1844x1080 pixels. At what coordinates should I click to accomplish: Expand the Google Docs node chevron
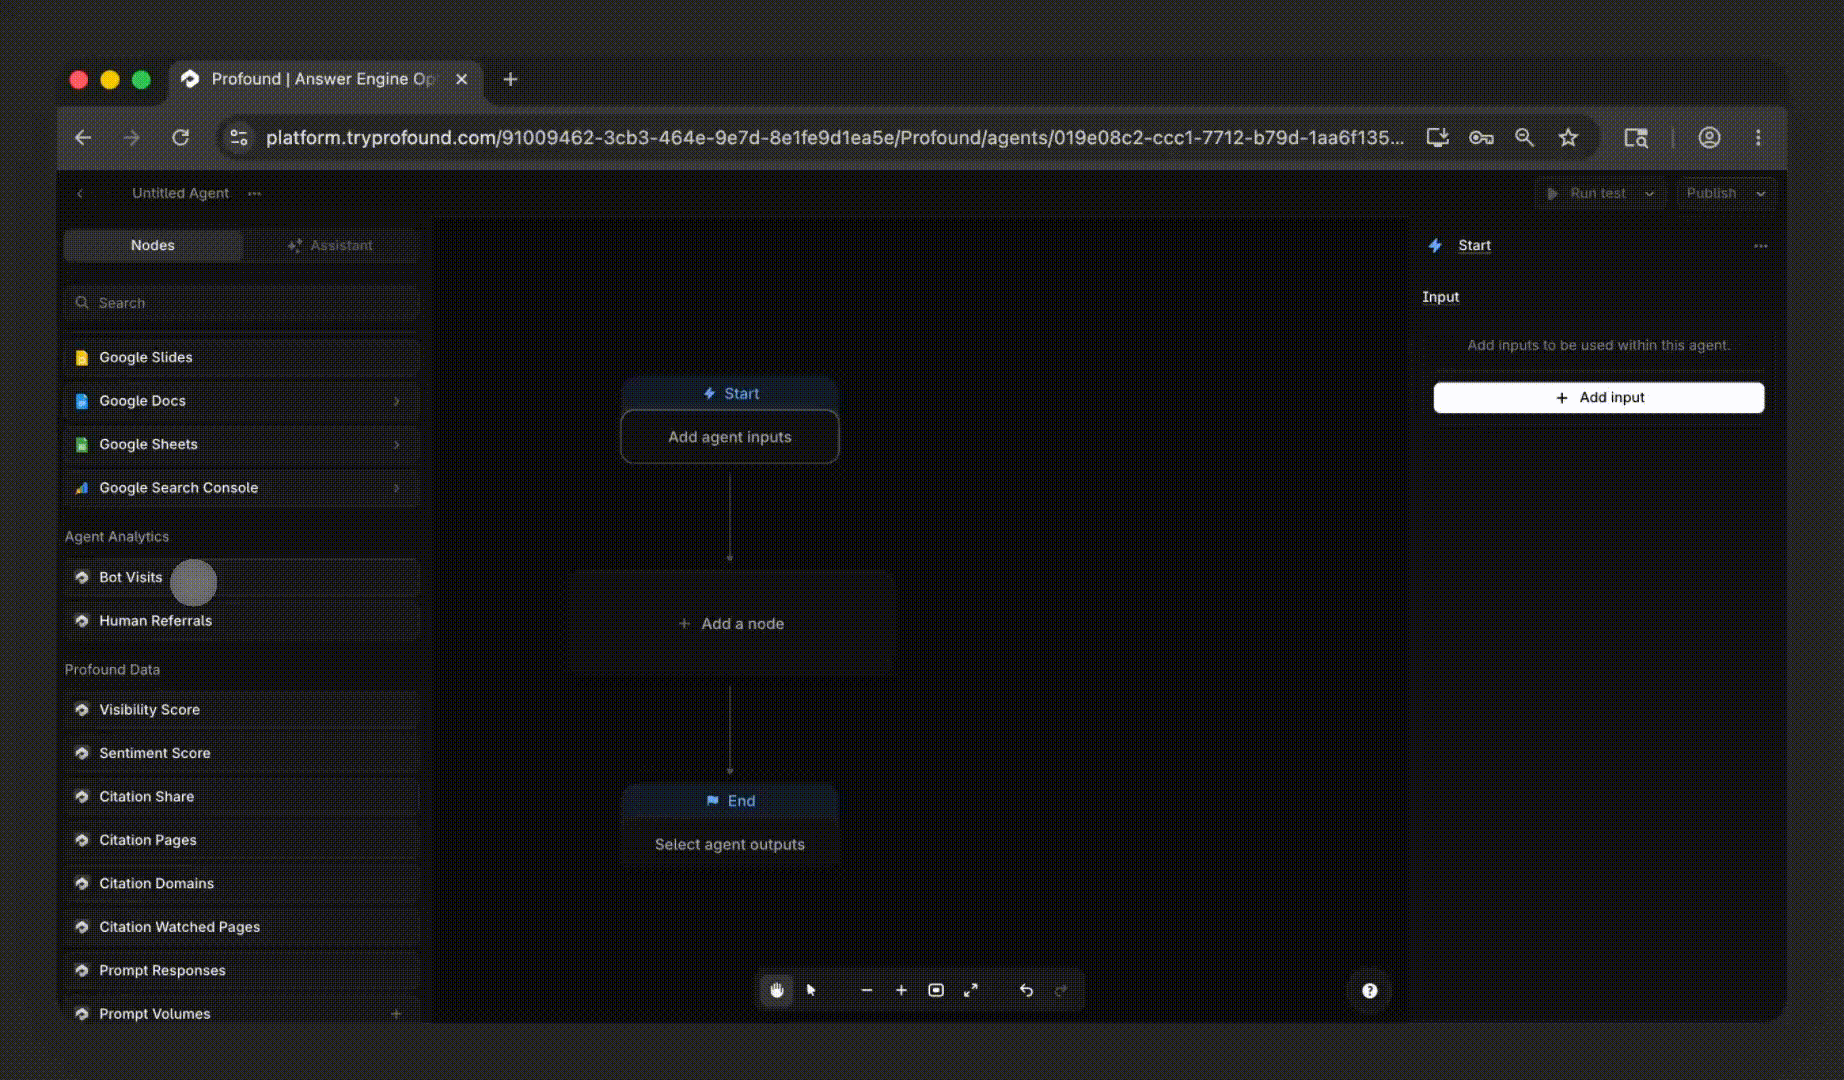[x=397, y=401]
